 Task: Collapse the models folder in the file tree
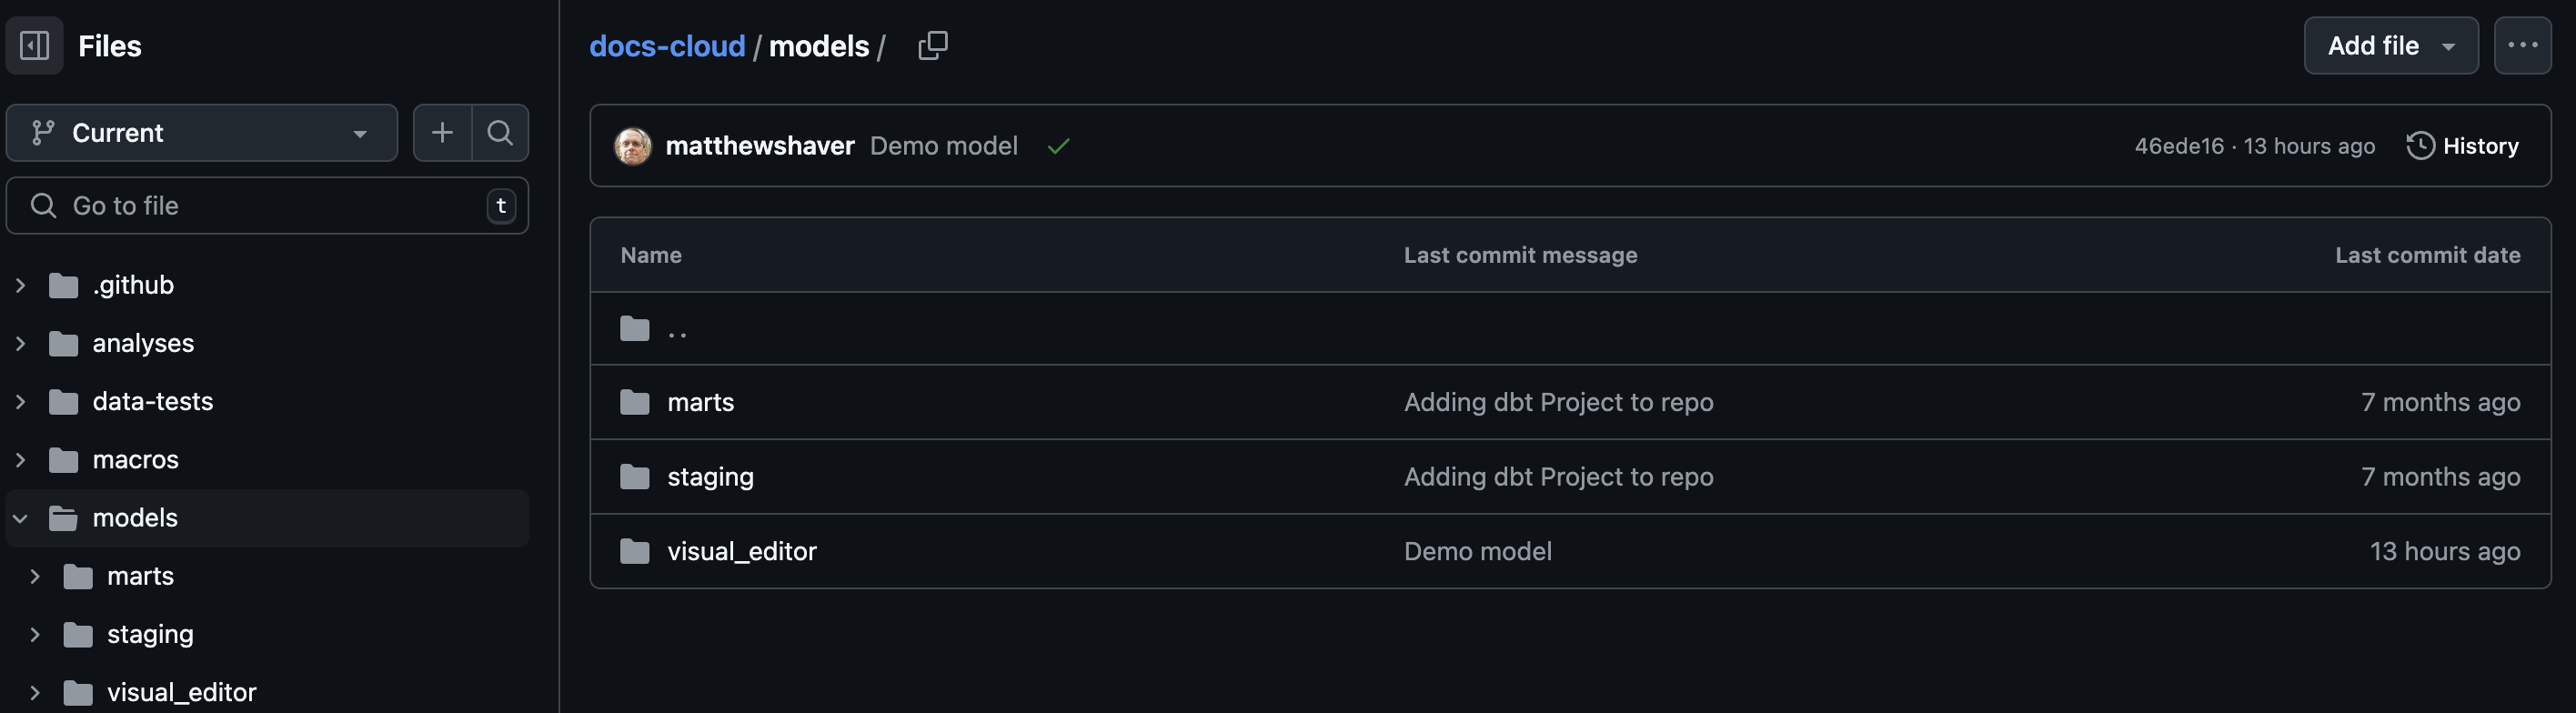[x=18, y=518]
